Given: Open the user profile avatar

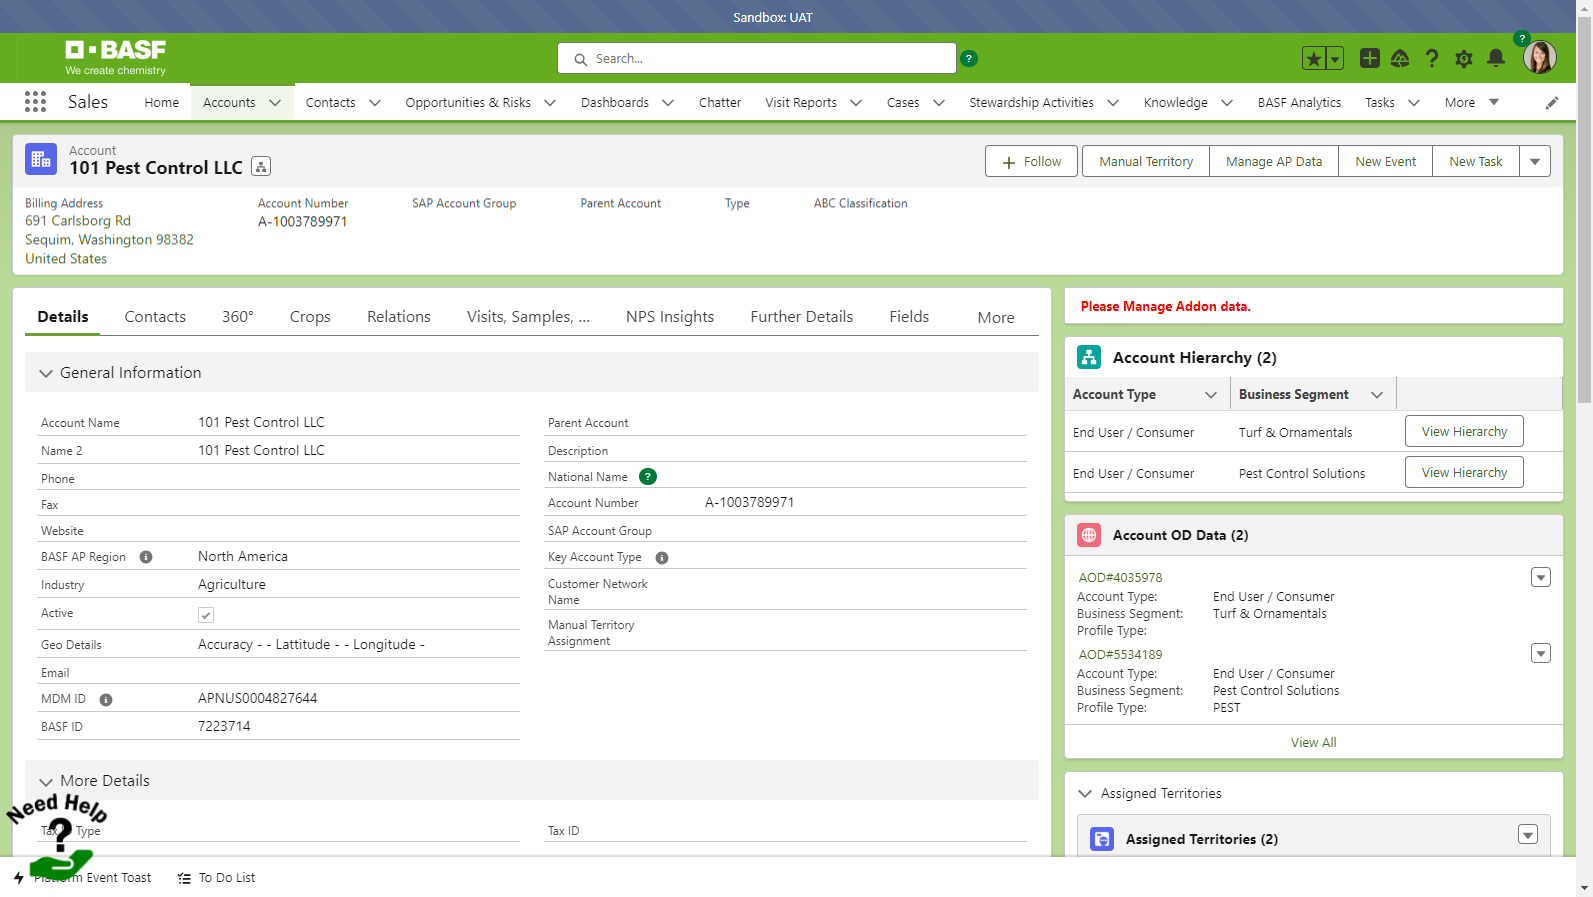Looking at the screenshot, I should click(1540, 58).
